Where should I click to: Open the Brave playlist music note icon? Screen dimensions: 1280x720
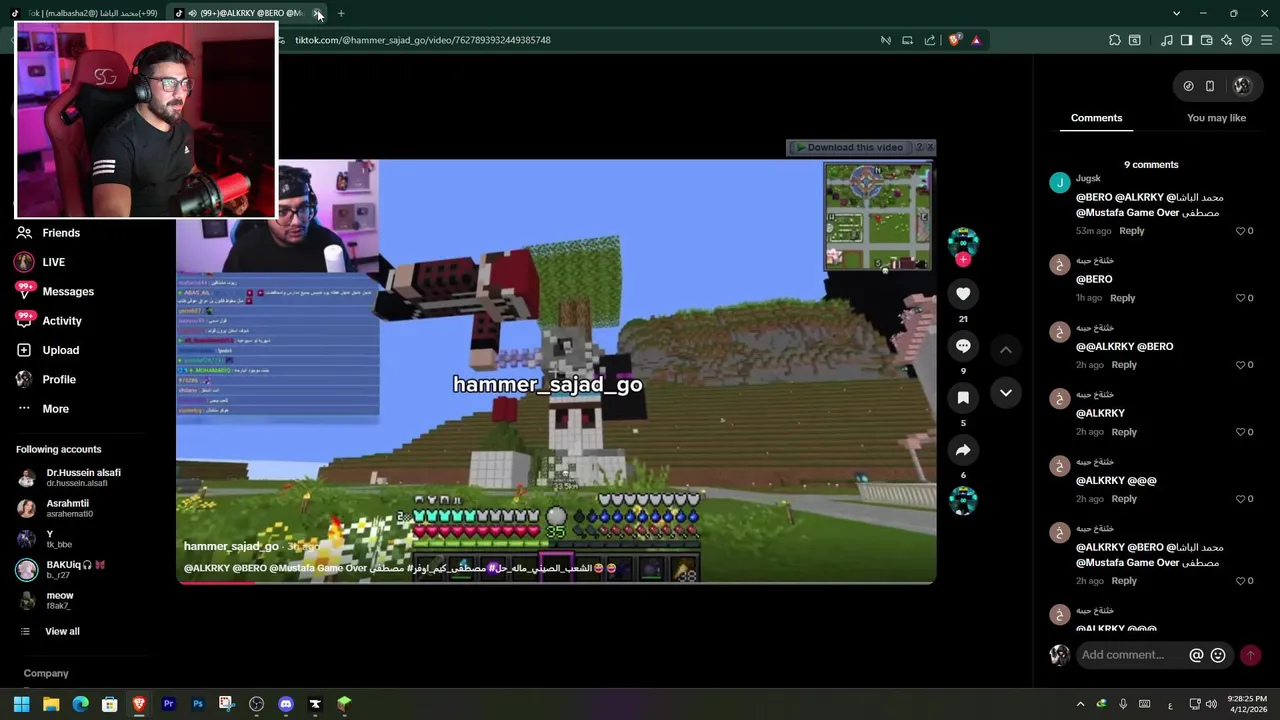click(1167, 40)
